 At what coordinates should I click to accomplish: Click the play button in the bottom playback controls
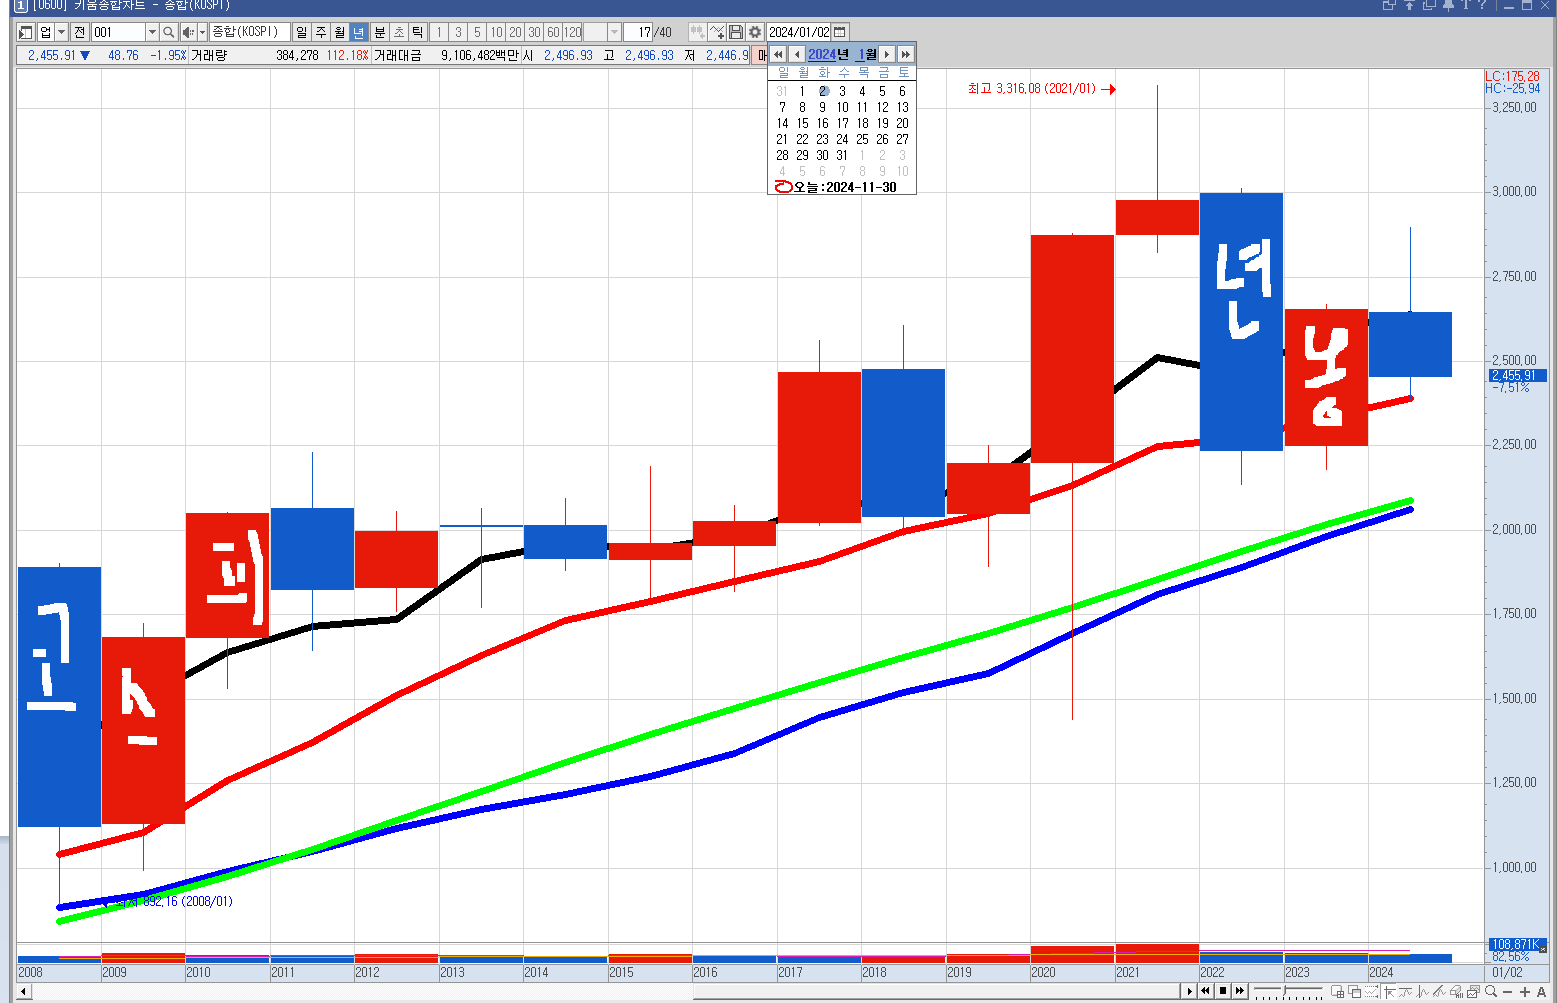pos(1190,991)
